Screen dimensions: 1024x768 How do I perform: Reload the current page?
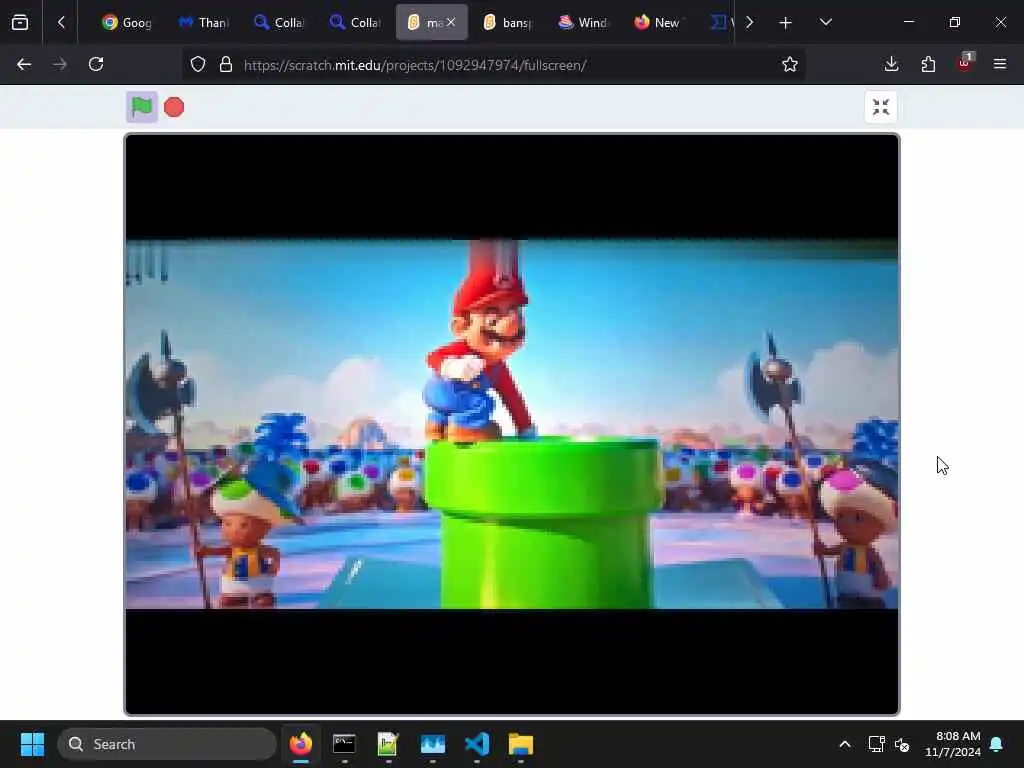(96, 64)
